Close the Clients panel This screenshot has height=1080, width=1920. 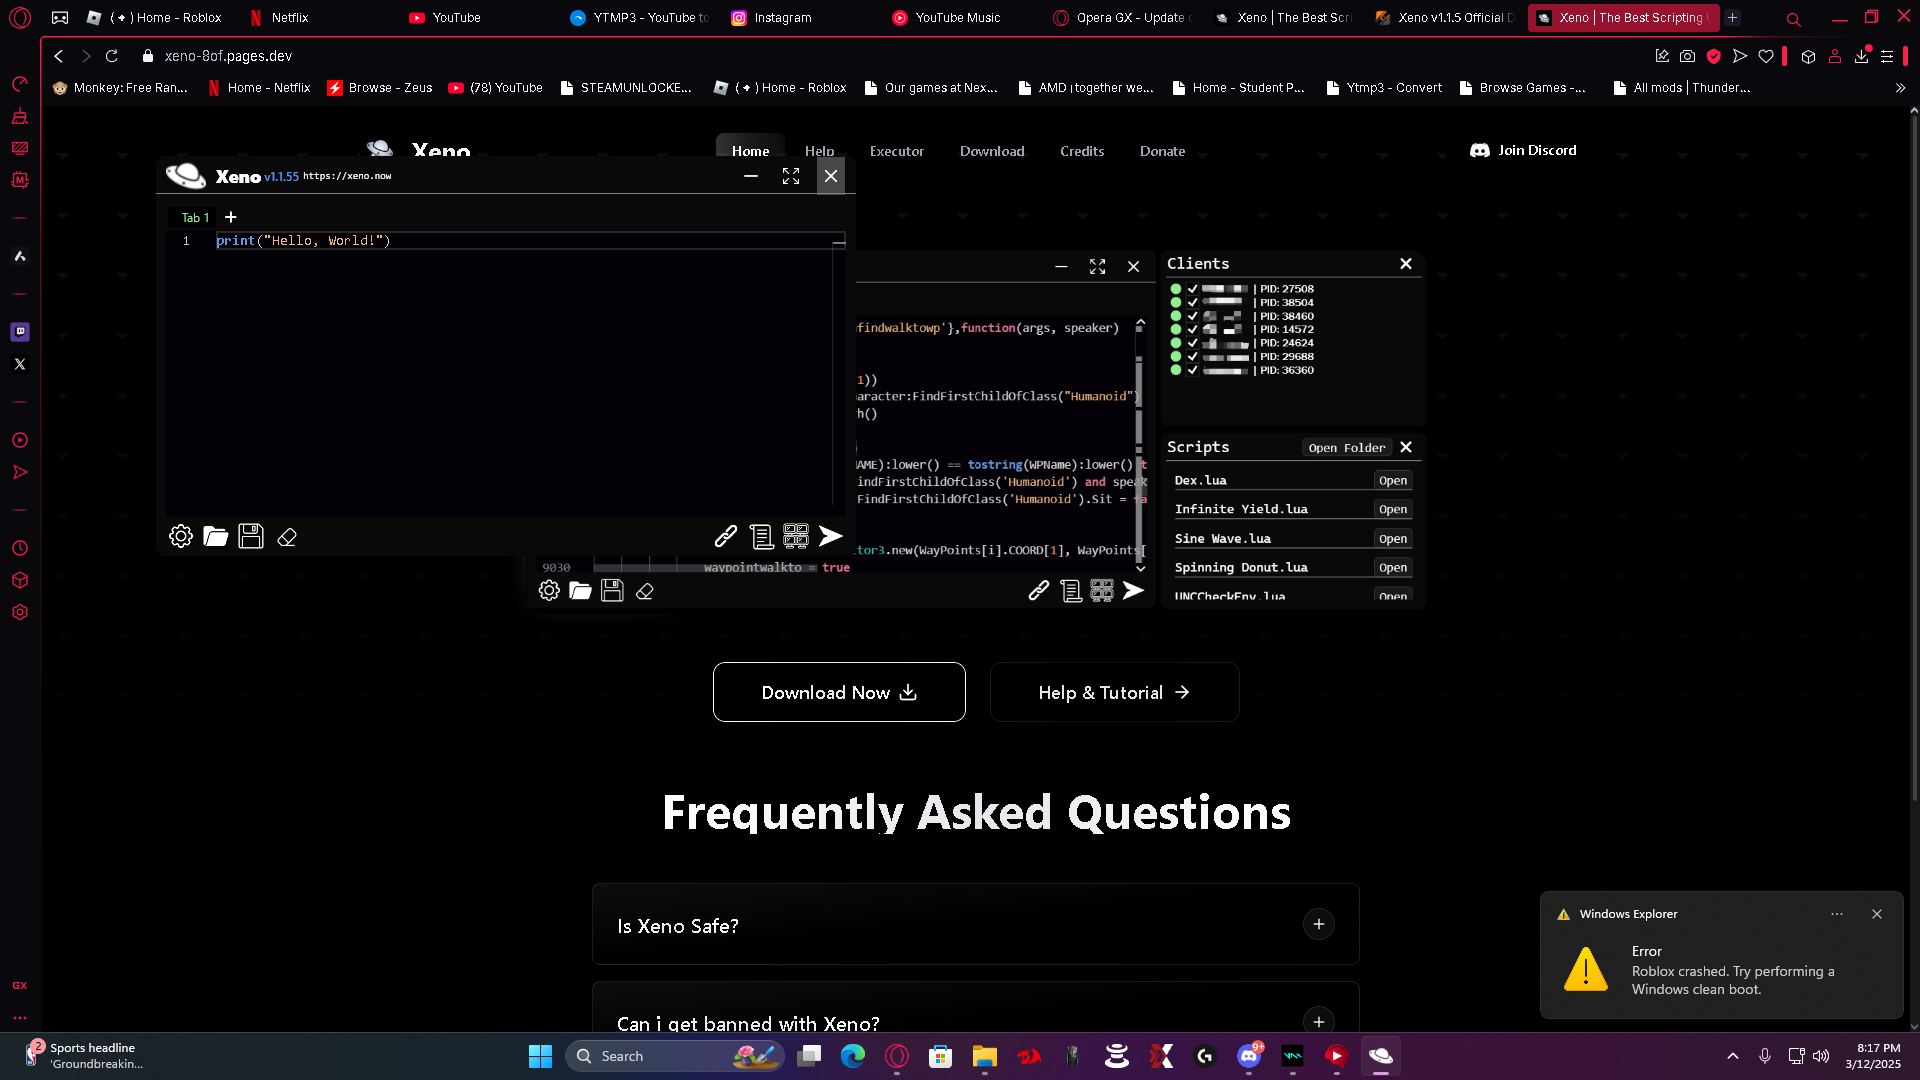(x=1406, y=264)
